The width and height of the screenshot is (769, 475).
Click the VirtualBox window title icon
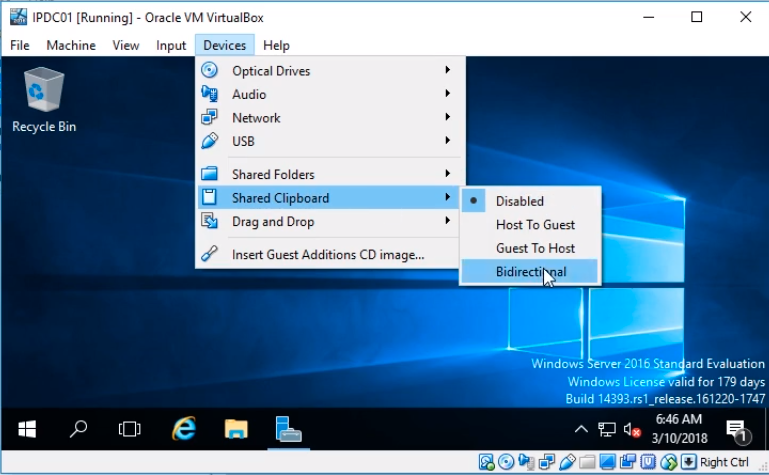[x=18, y=17]
